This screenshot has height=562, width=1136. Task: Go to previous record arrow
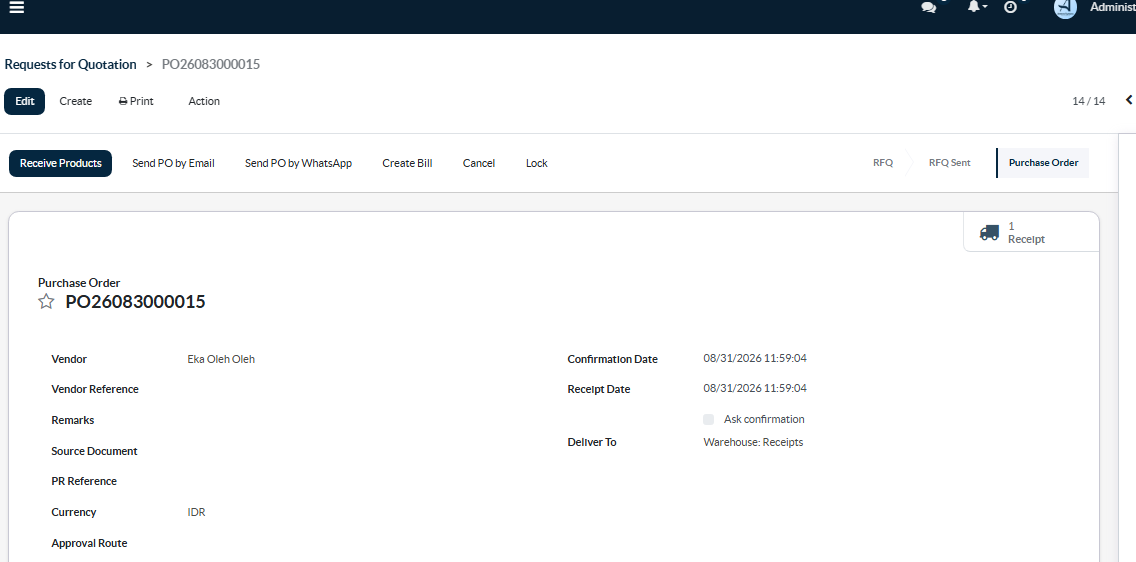pyautogui.click(x=1129, y=101)
